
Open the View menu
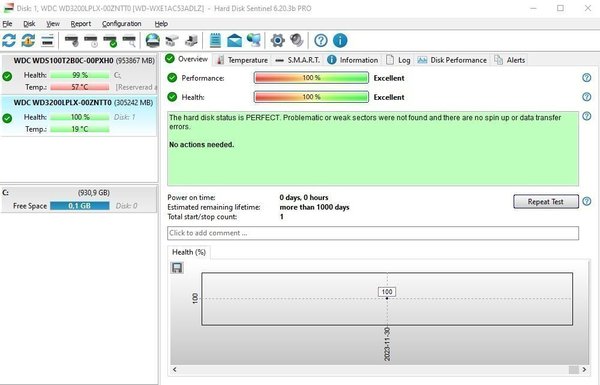tap(53, 24)
